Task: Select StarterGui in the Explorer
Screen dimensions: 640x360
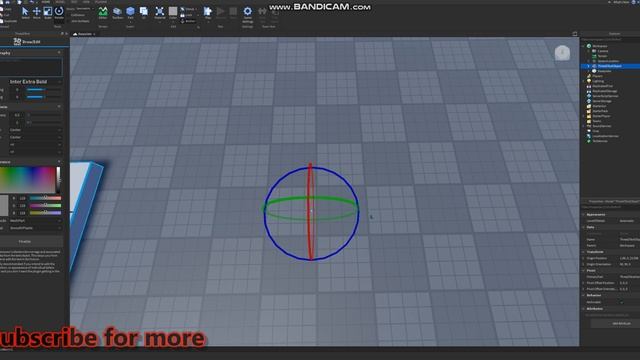Action: point(599,106)
